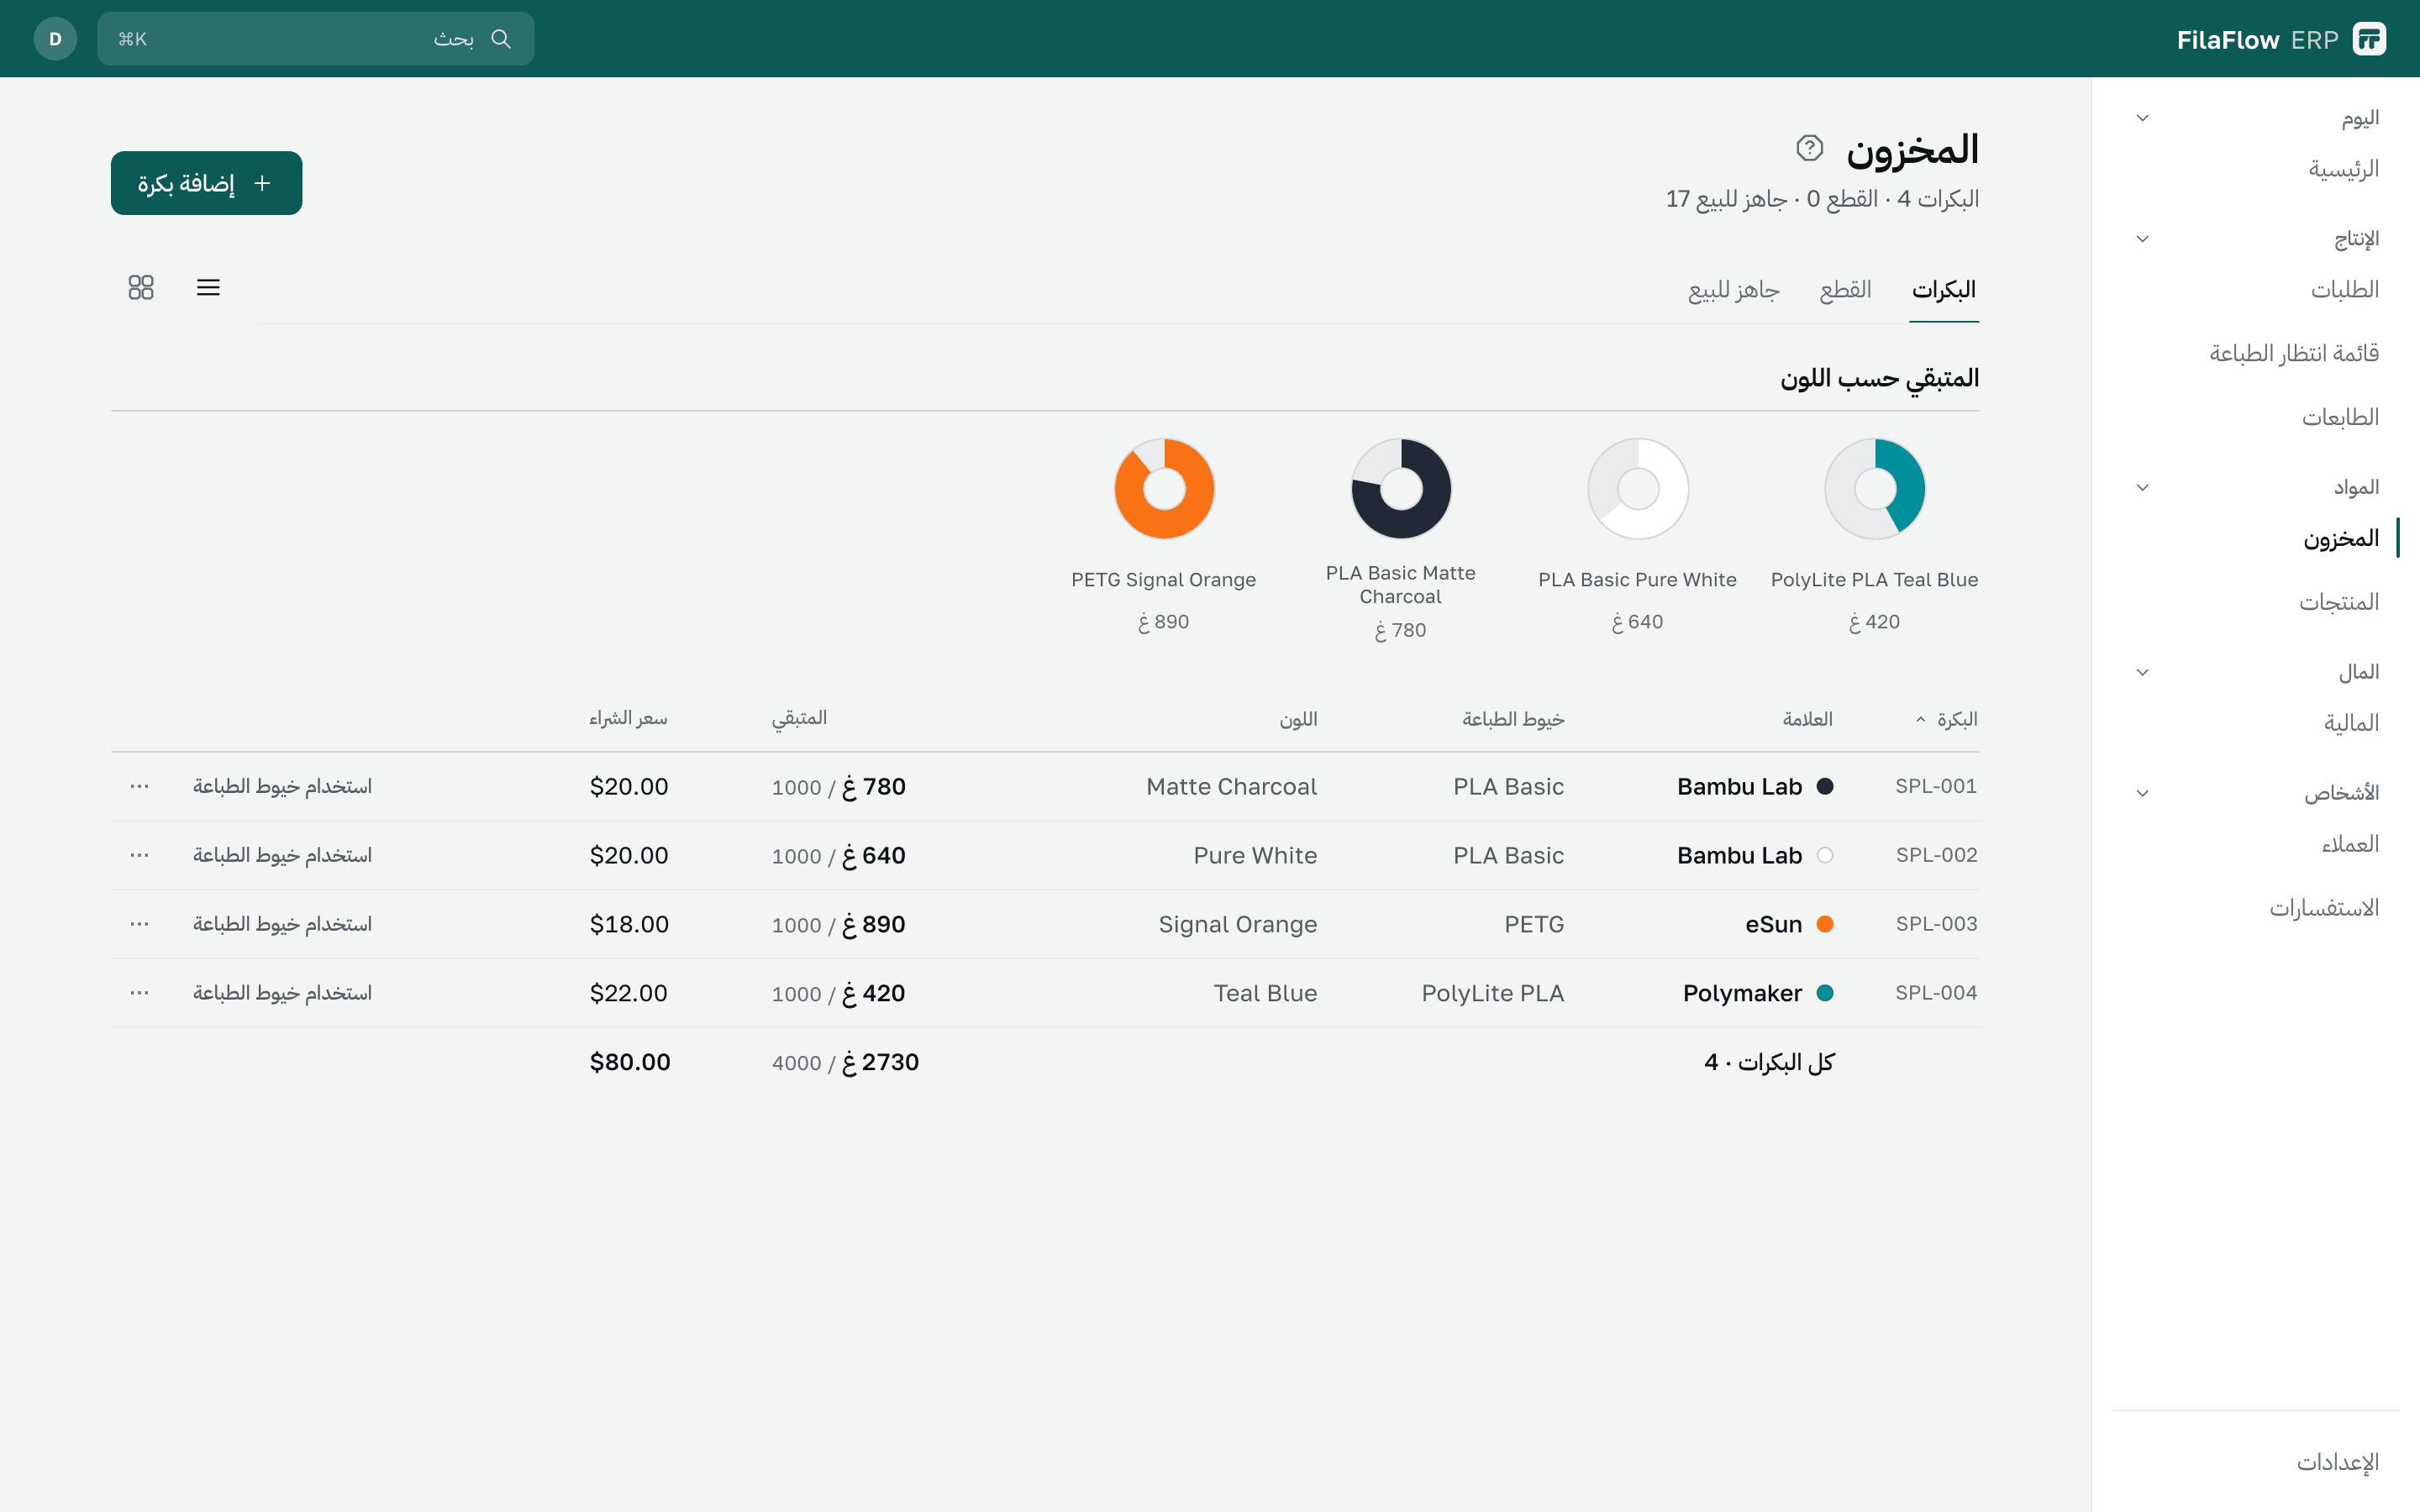
Task: Click the orange color dot beside eSun
Action: click(x=1825, y=924)
